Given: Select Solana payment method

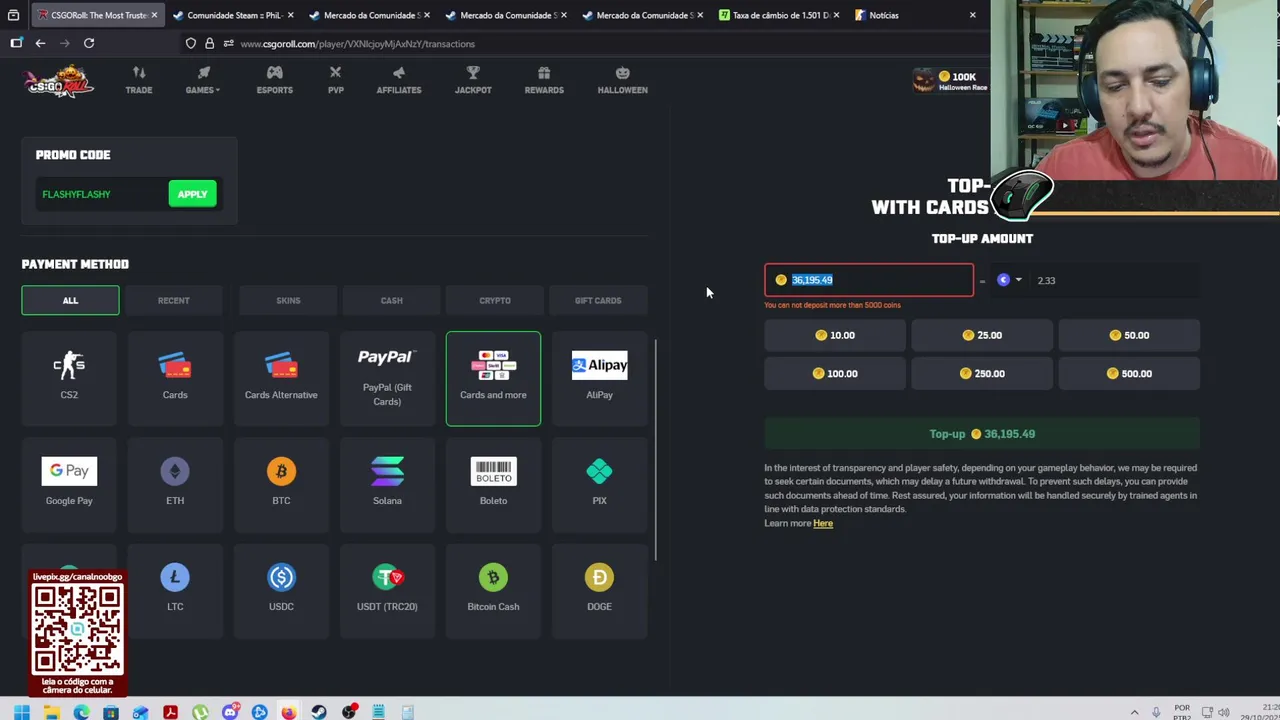Looking at the screenshot, I should click(387, 484).
